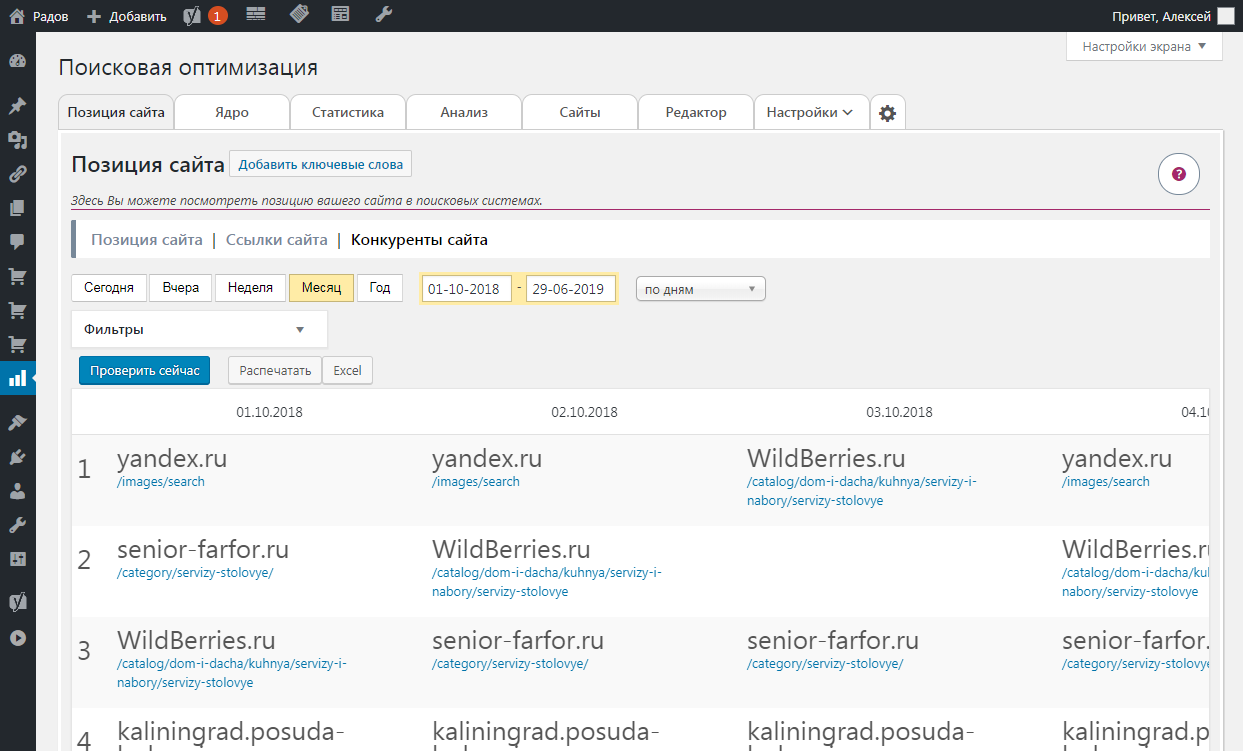Open Appearance paintbrush sidebar icon

(x=17, y=423)
